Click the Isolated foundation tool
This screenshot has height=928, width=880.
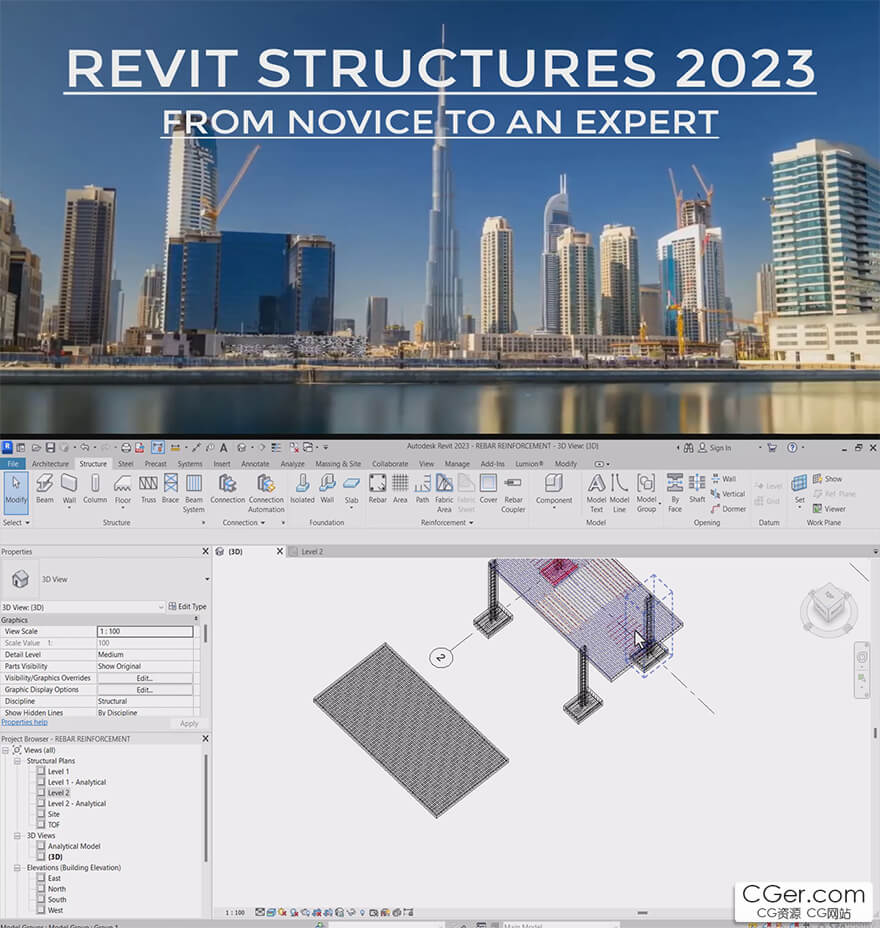(302, 488)
